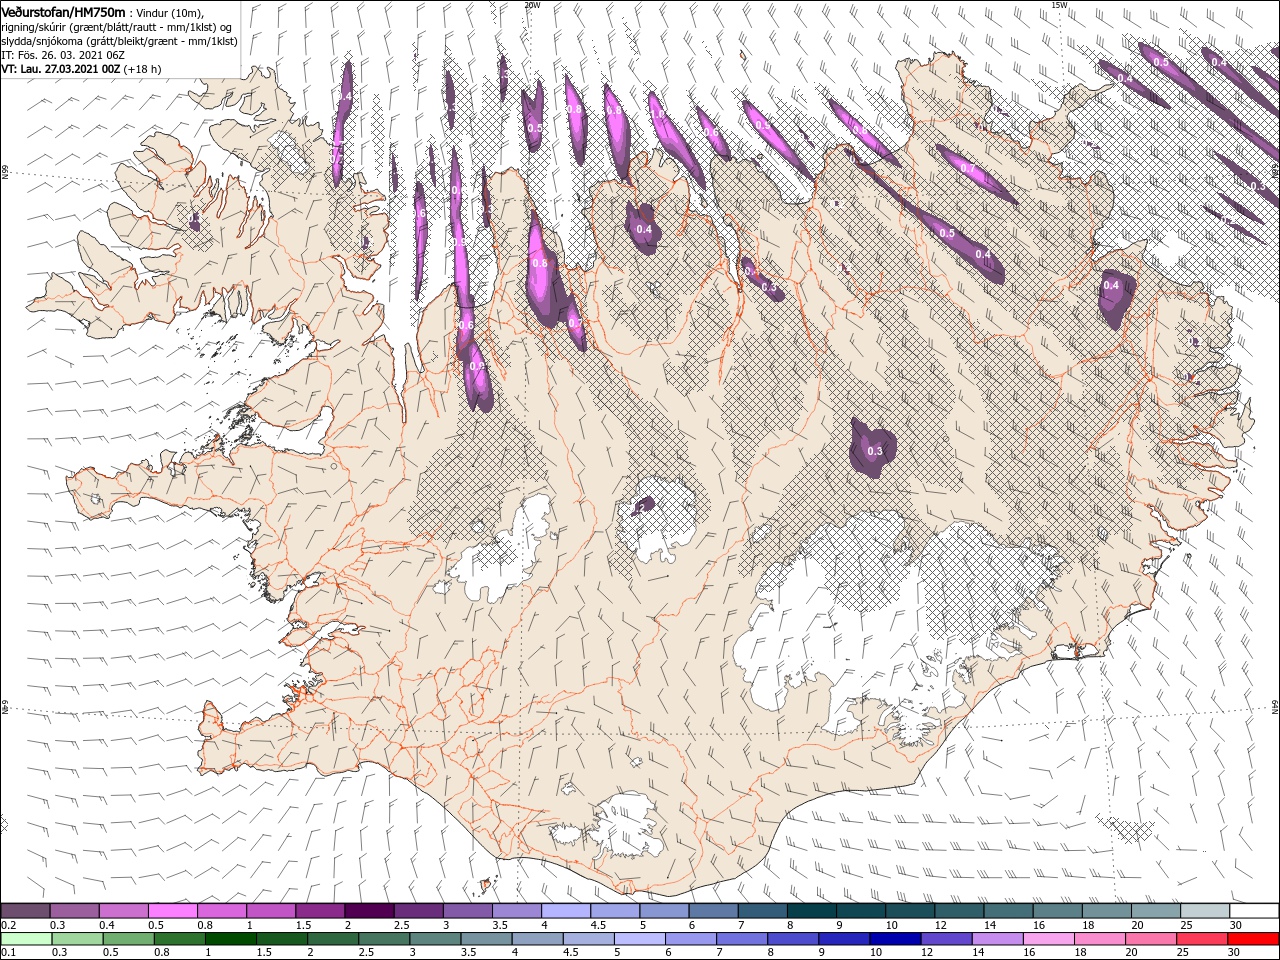The image size is (1280, 960).
Task: Click the light periwinkle 4 swatch in upper legend
Action: [x=566, y=911]
